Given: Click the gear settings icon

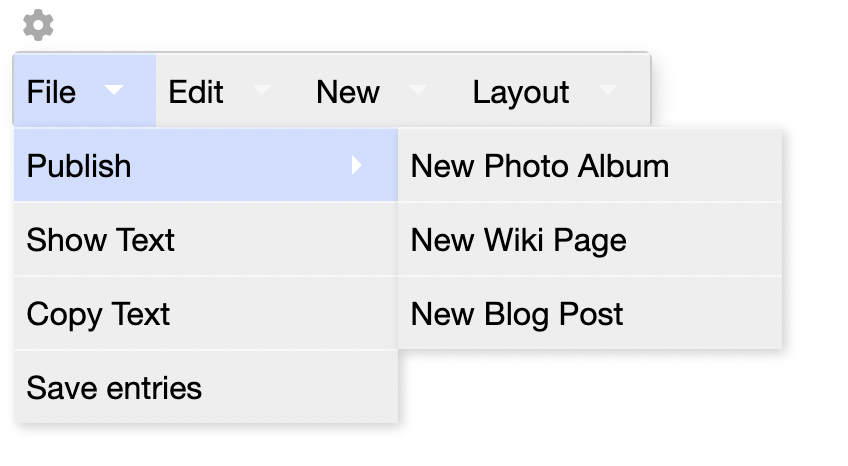Looking at the screenshot, I should [38, 25].
